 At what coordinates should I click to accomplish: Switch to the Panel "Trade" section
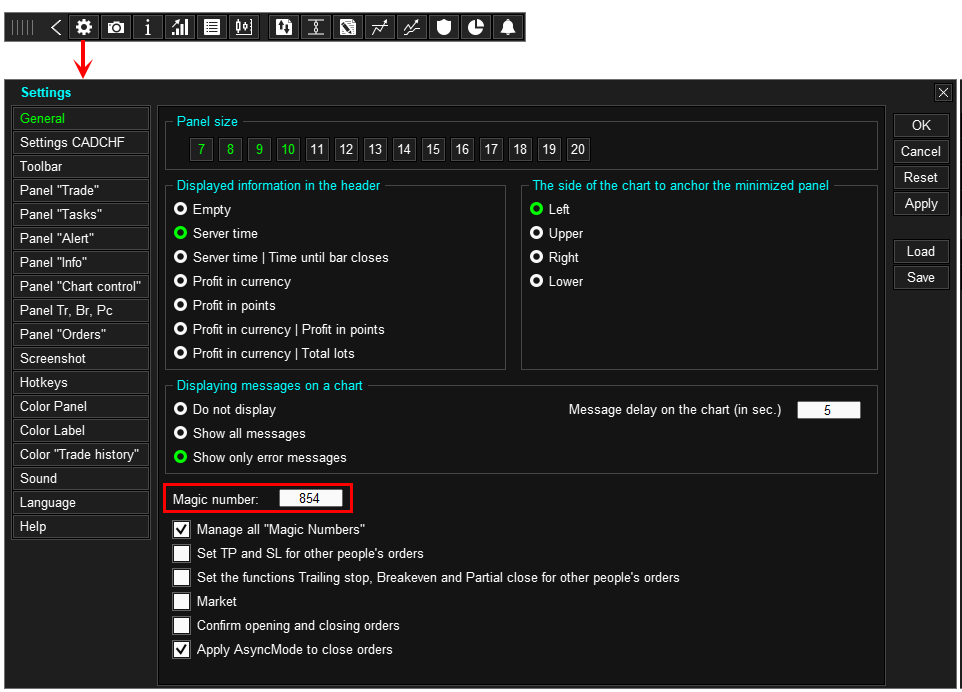(x=80, y=190)
